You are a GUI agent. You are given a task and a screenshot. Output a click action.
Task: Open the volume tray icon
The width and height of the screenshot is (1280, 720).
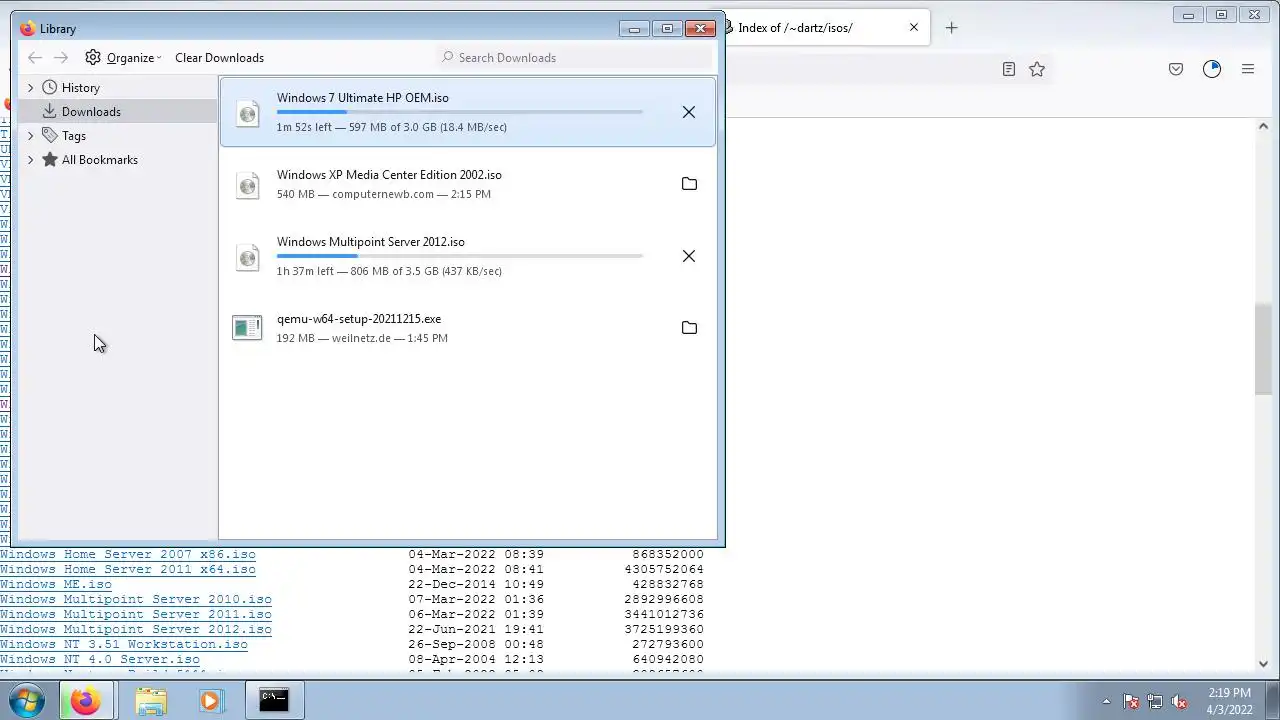(x=1179, y=701)
